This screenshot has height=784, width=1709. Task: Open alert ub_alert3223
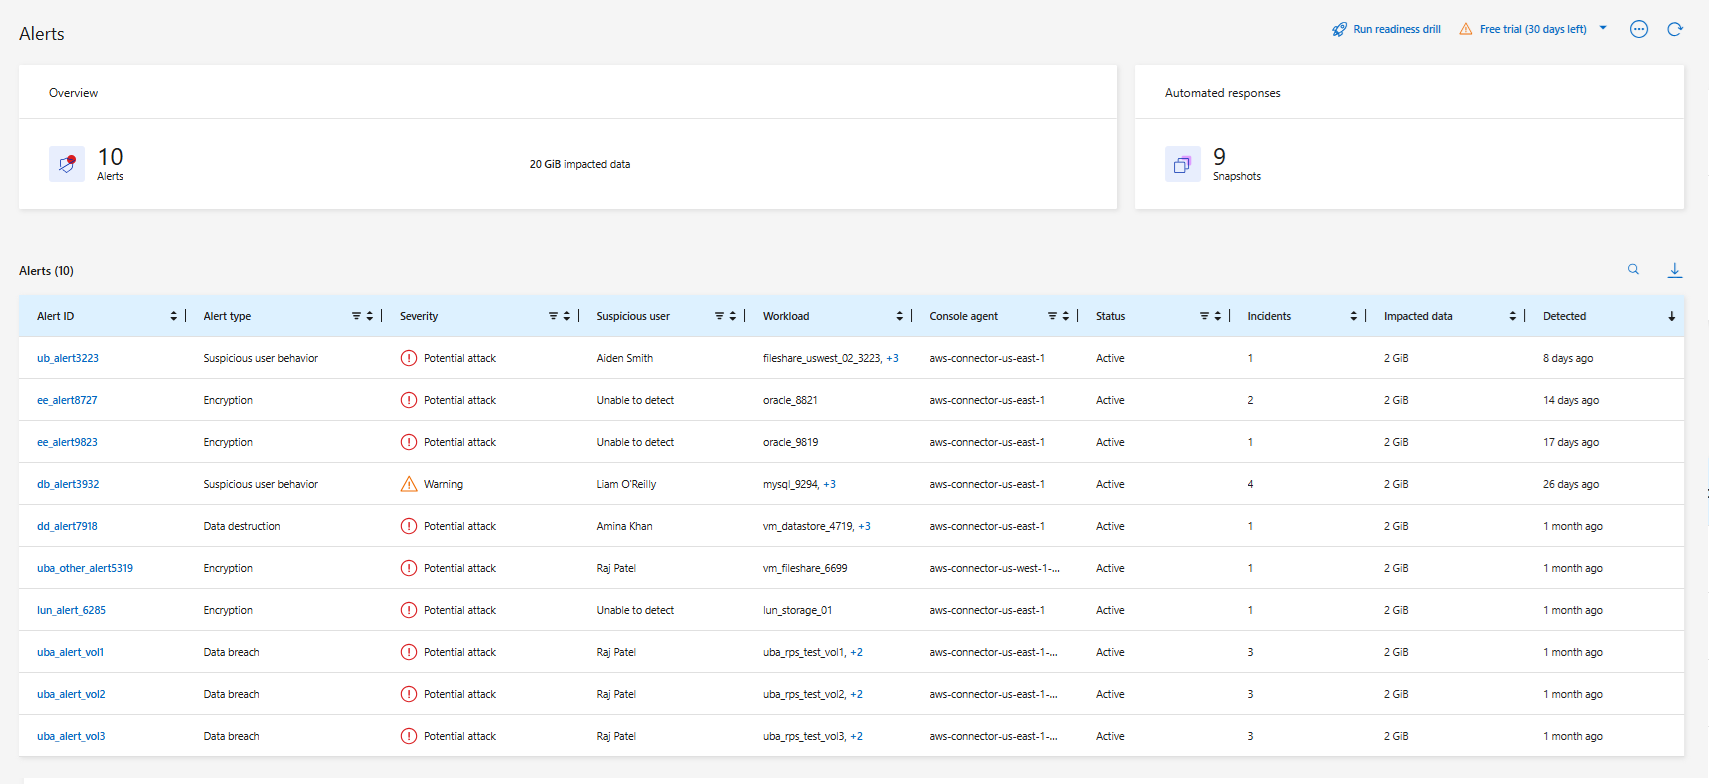pyautogui.click(x=68, y=358)
